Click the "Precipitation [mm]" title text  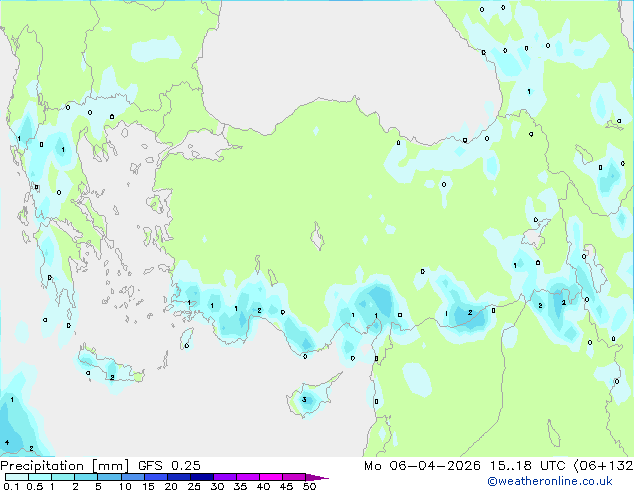[x=65, y=466]
